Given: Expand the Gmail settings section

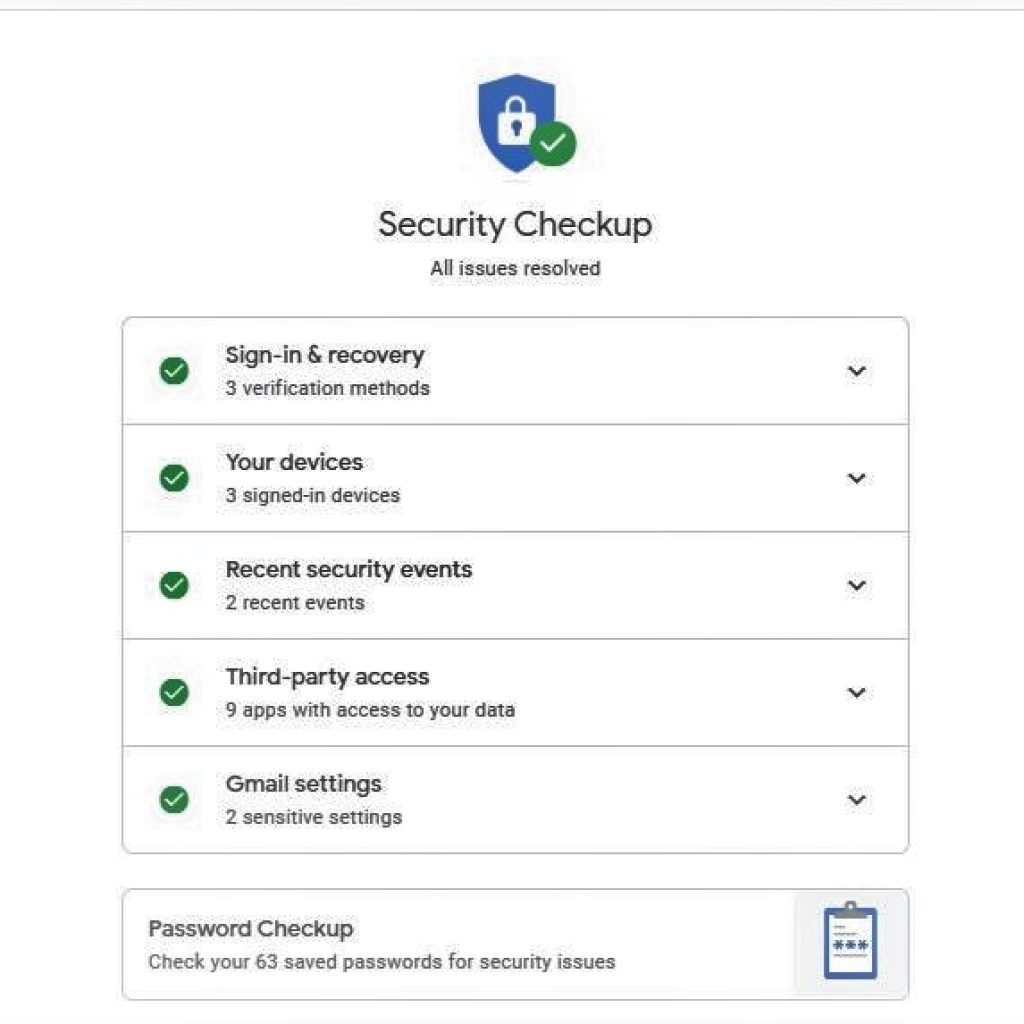Looking at the screenshot, I should 857,800.
